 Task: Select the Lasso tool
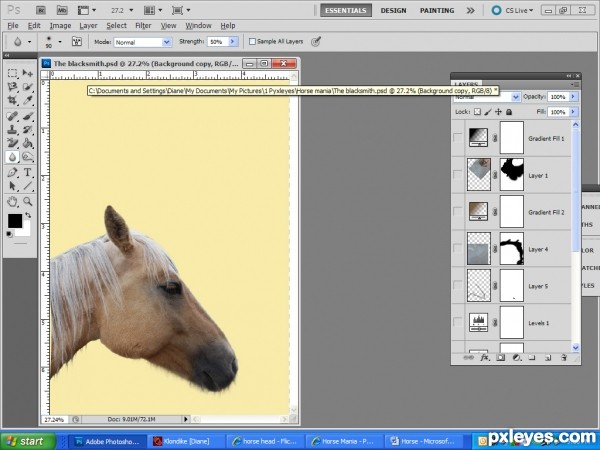tap(12, 87)
